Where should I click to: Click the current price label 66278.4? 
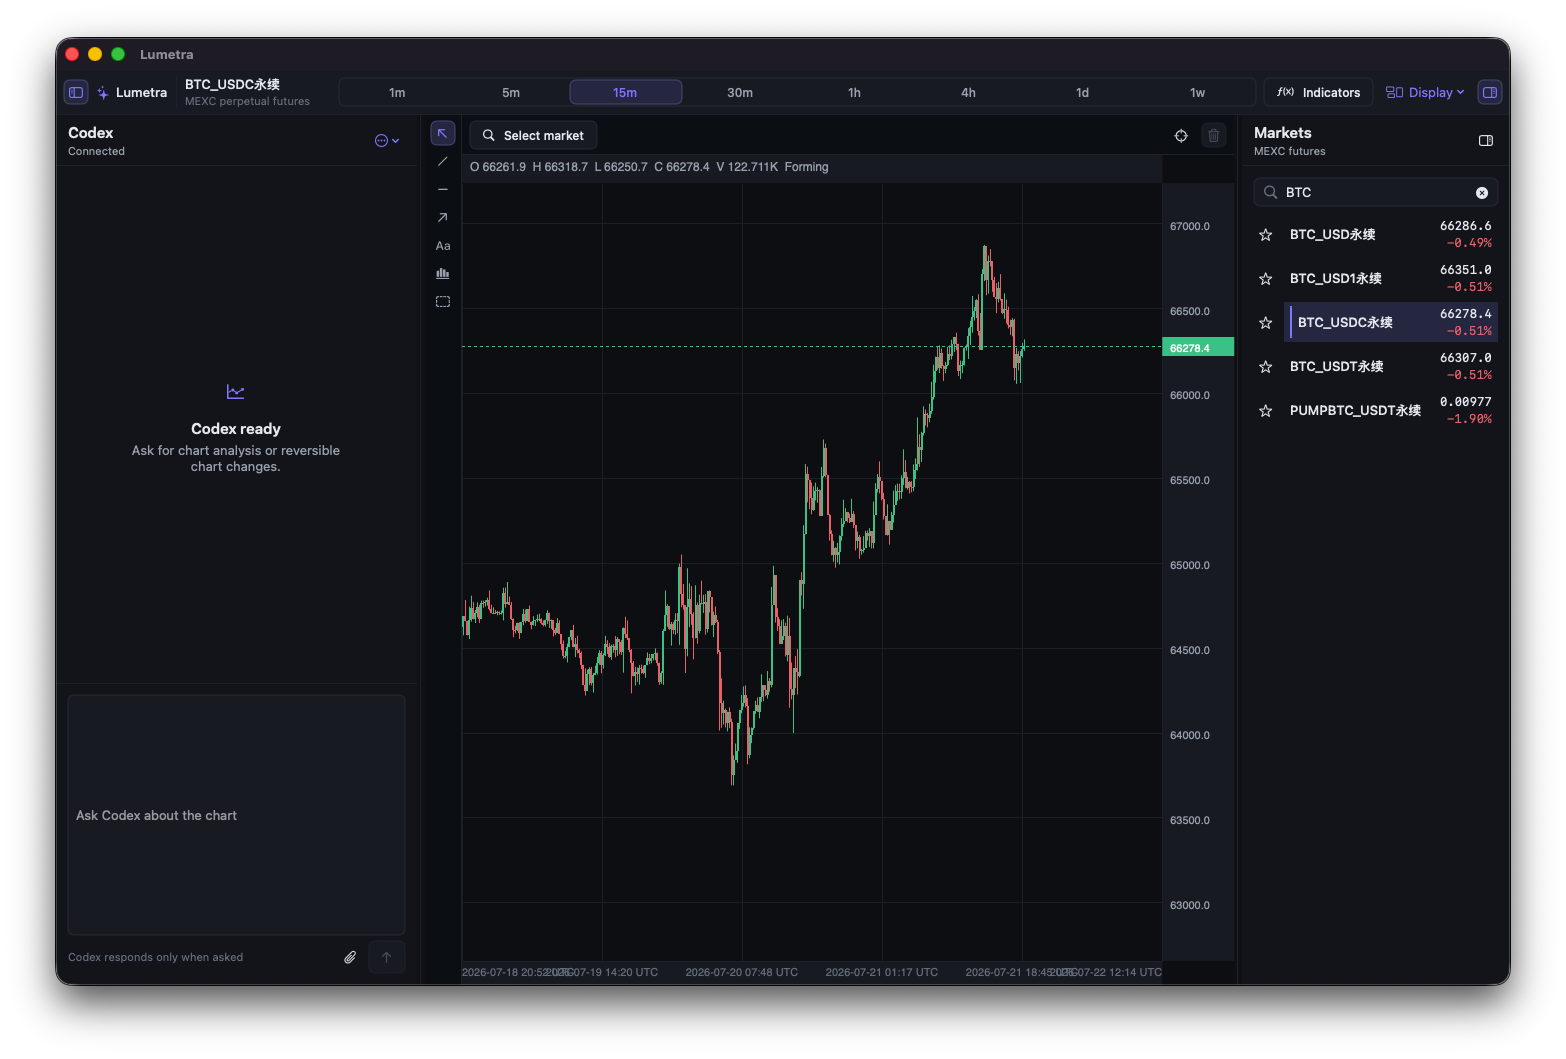click(1198, 347)
